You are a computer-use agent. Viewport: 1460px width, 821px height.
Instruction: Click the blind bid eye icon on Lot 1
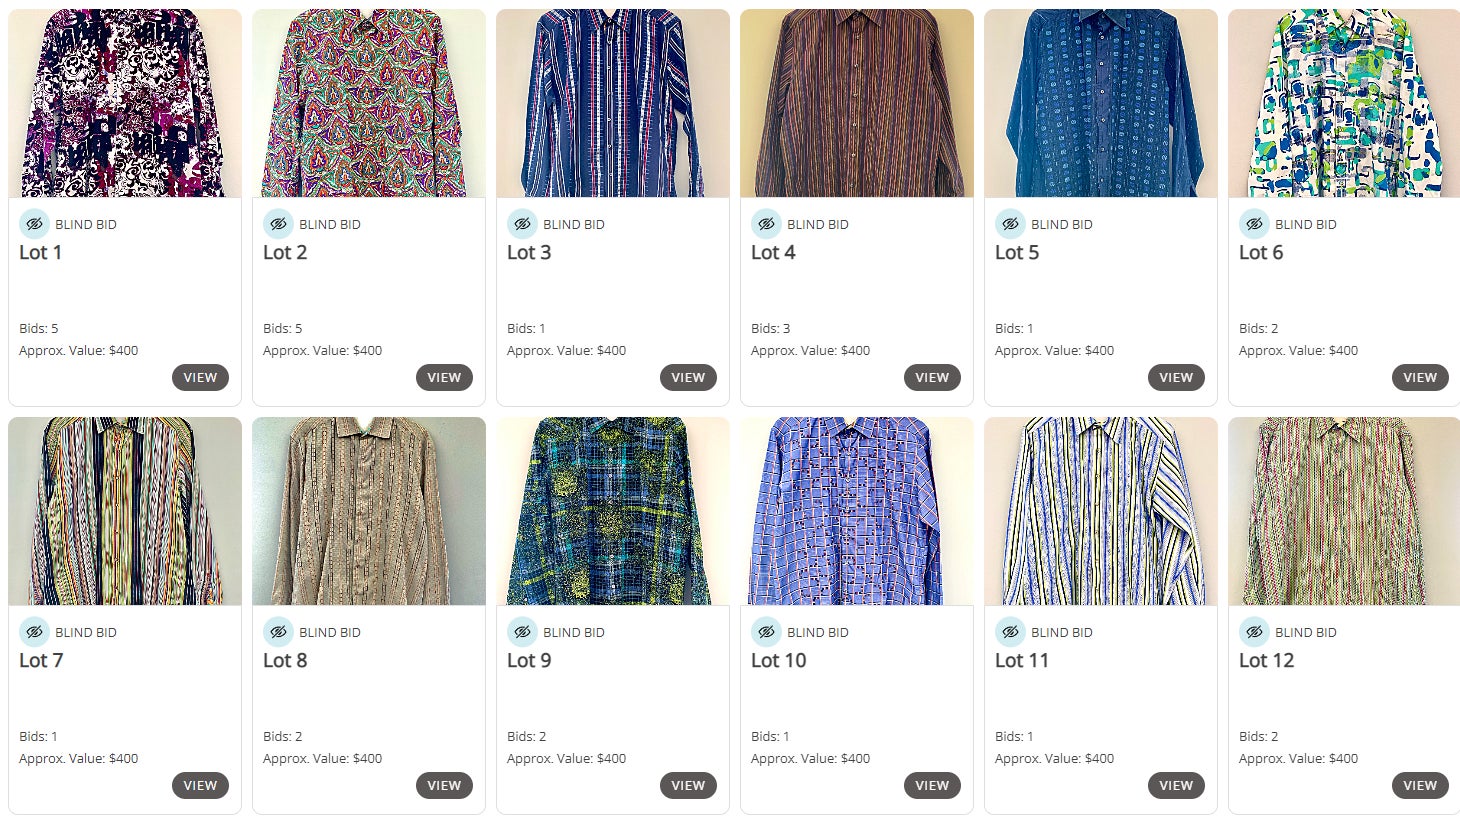(34, 224)
